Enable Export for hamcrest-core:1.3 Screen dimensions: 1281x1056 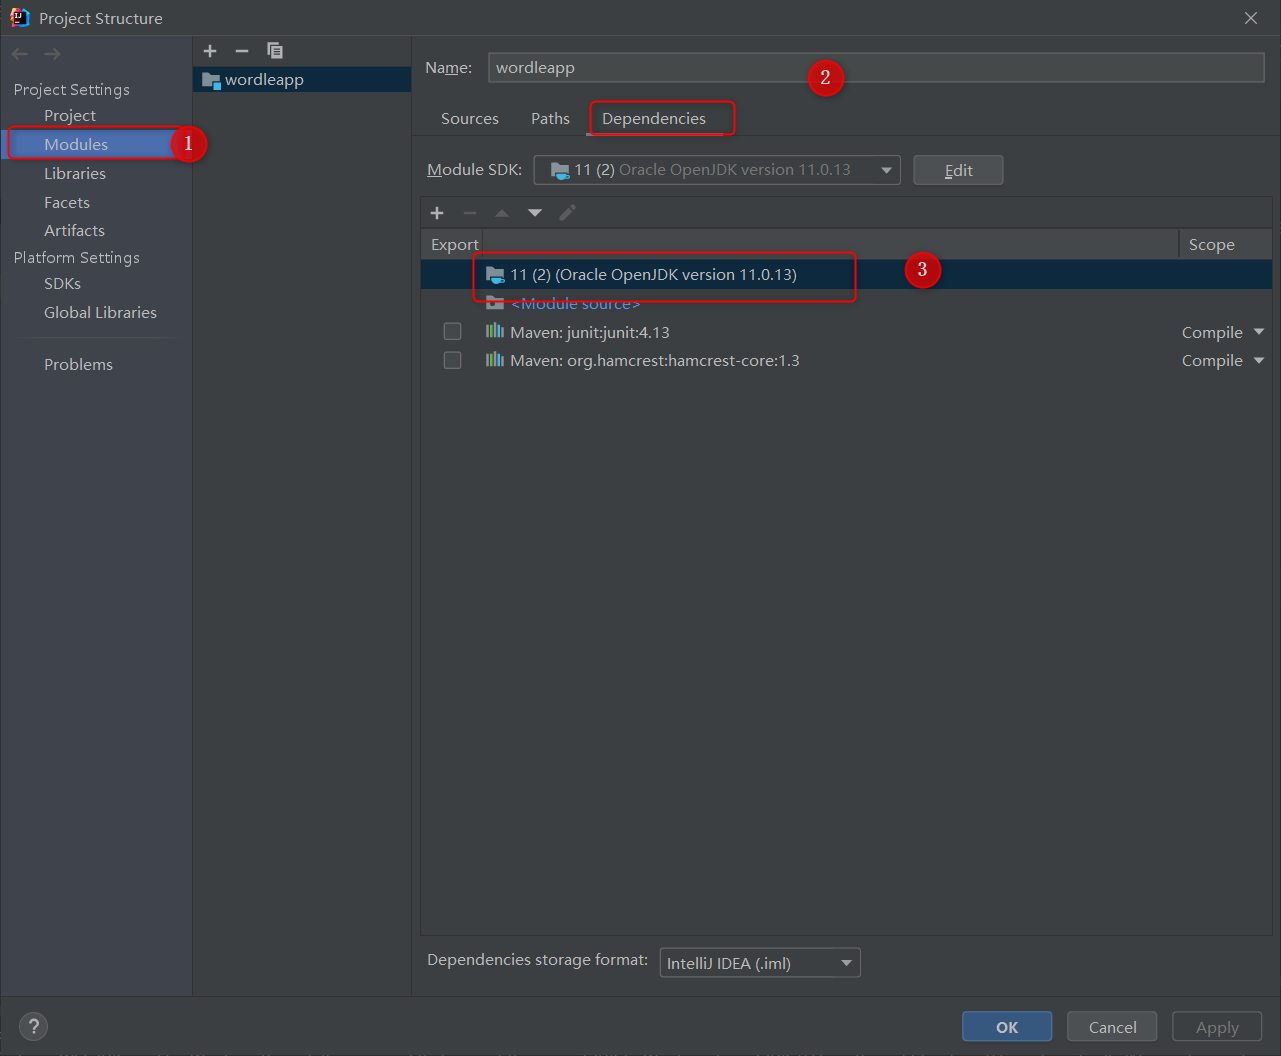click(452, 359)
